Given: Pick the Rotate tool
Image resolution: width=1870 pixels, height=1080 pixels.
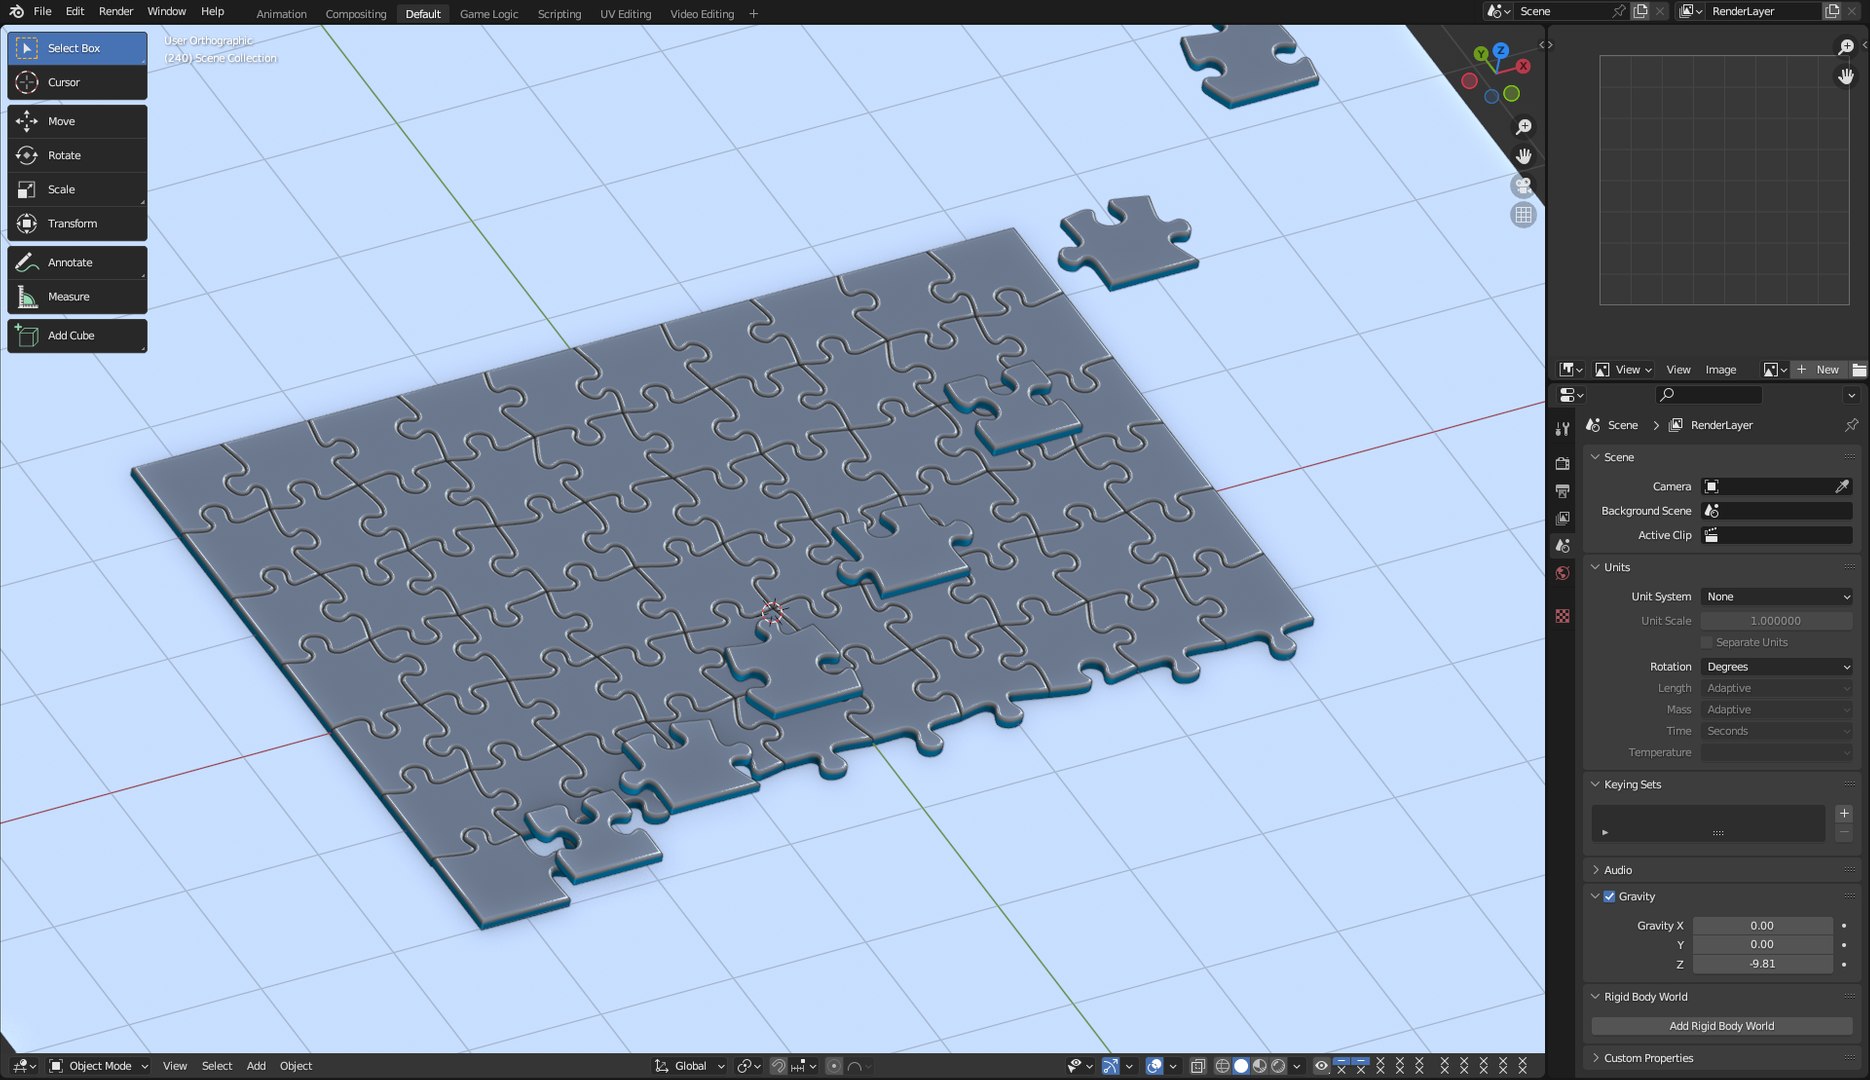Looking at the screenshot, I should 77,155.
